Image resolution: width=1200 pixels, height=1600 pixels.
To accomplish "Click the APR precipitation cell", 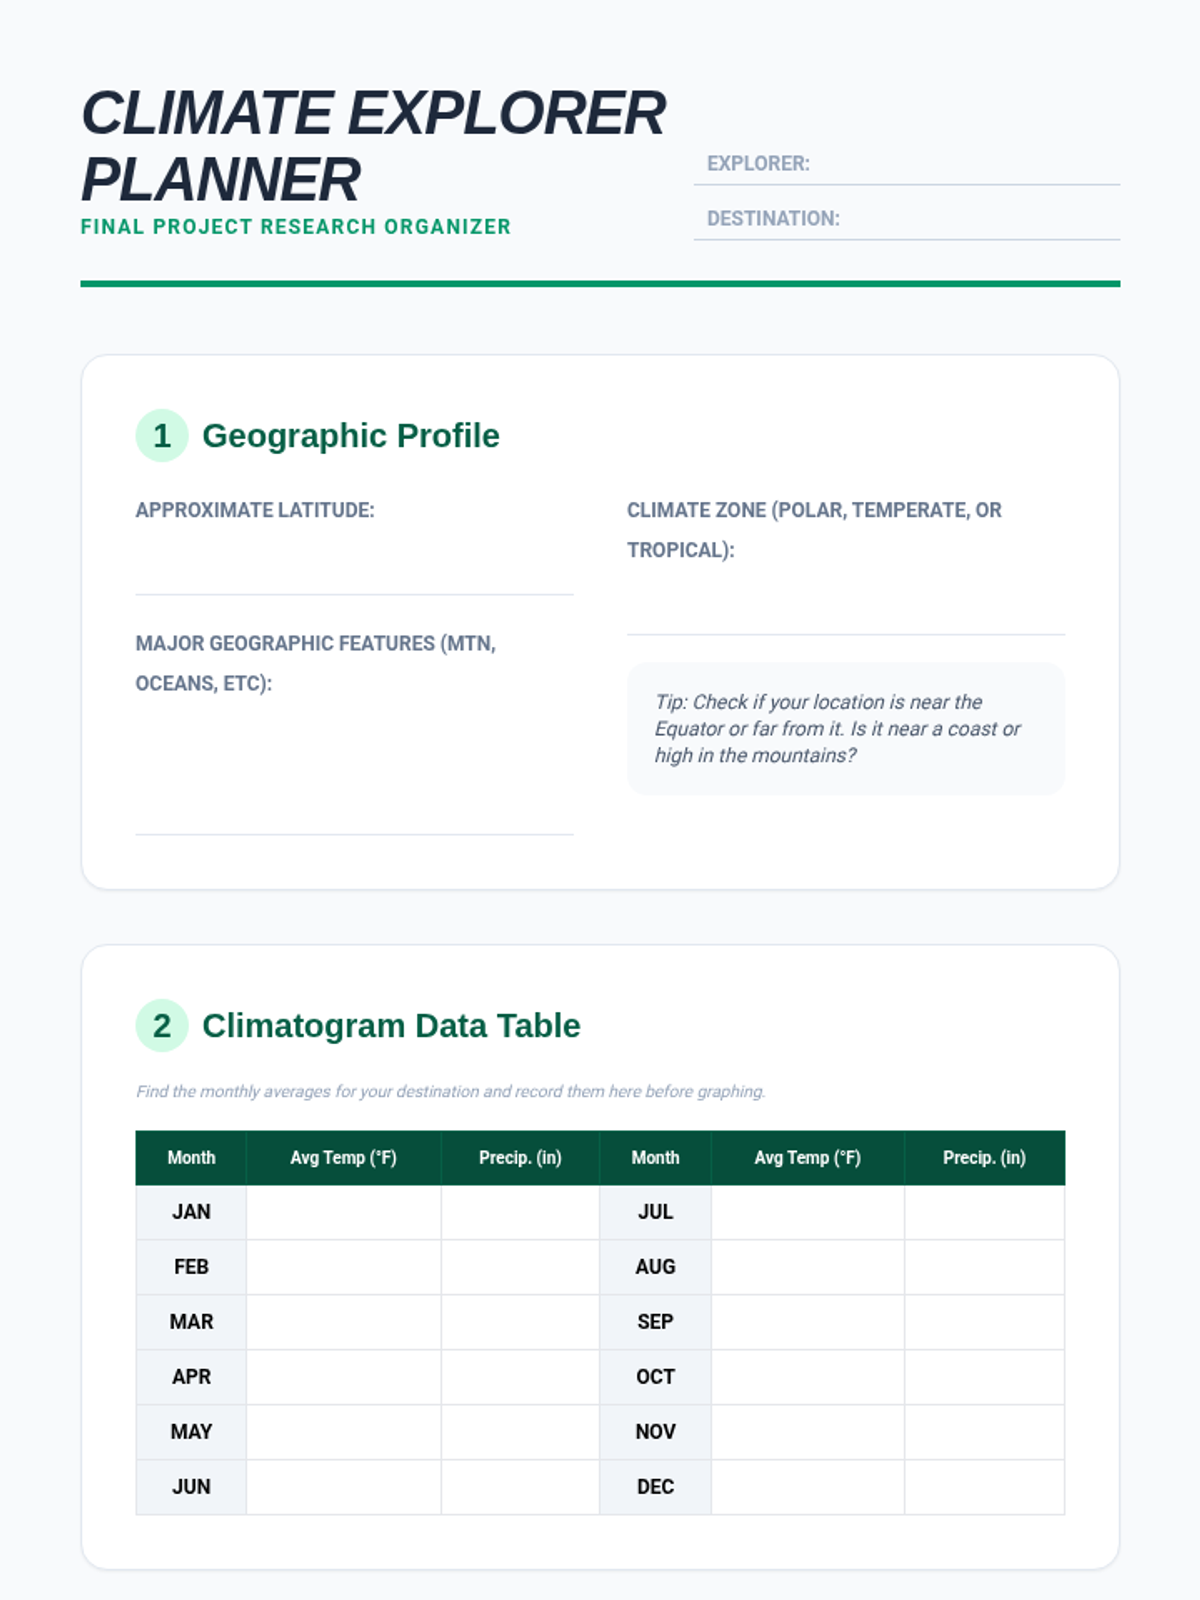I will [520, 1377].
